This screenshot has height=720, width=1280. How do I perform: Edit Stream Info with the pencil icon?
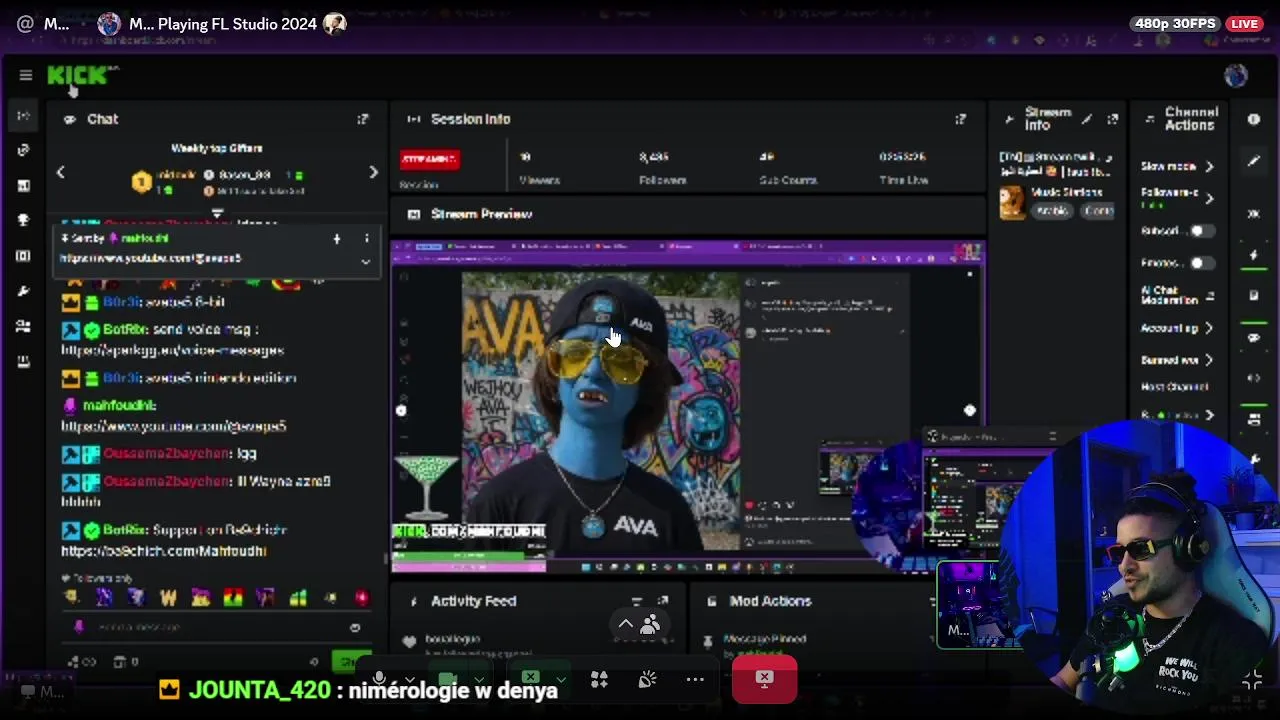click(x=1087, y=119)
